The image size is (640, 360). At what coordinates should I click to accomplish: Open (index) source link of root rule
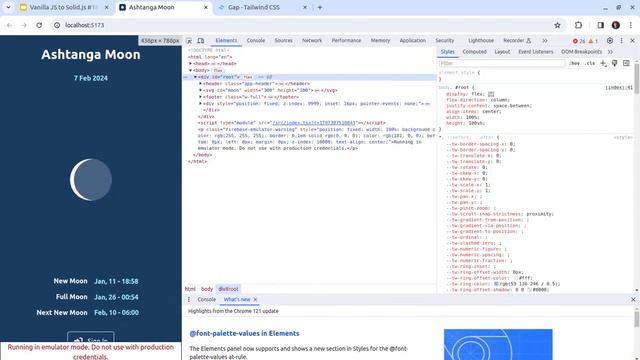[x=619, y=88]
